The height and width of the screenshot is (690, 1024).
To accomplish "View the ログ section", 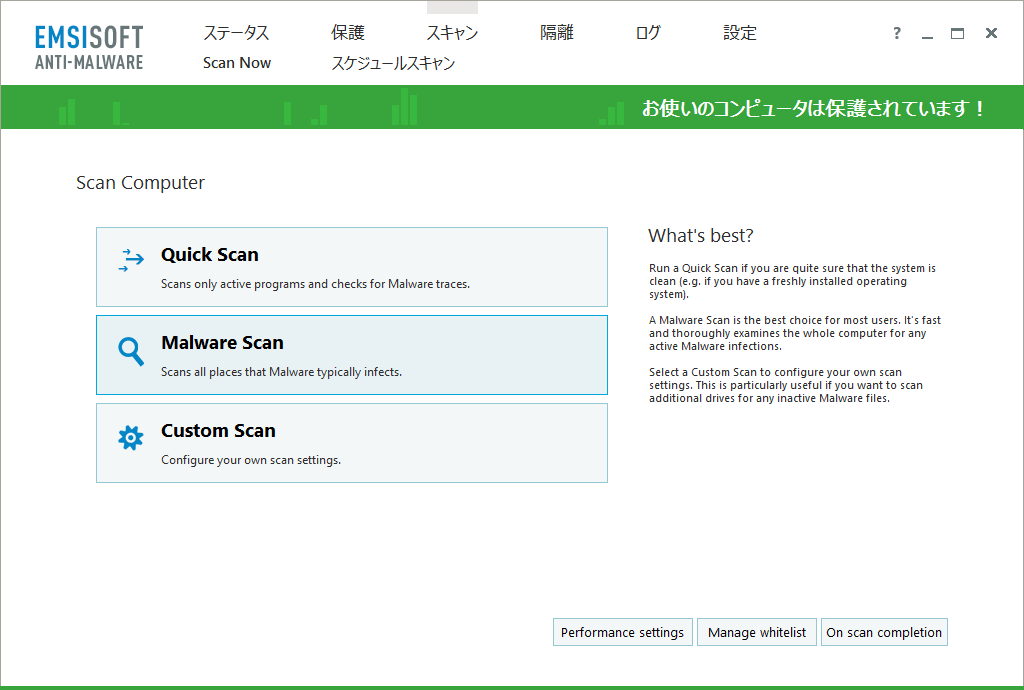I will [647, 32].
